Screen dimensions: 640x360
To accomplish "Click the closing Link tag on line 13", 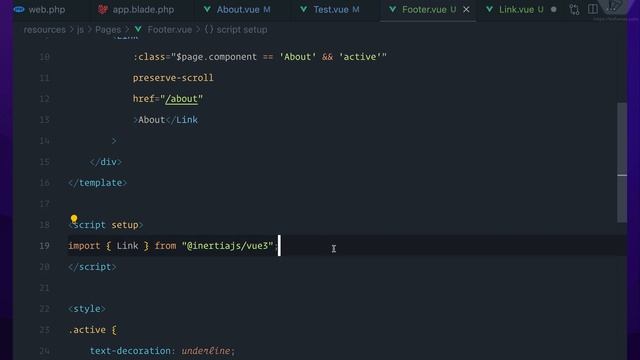I will pos(182,120).
